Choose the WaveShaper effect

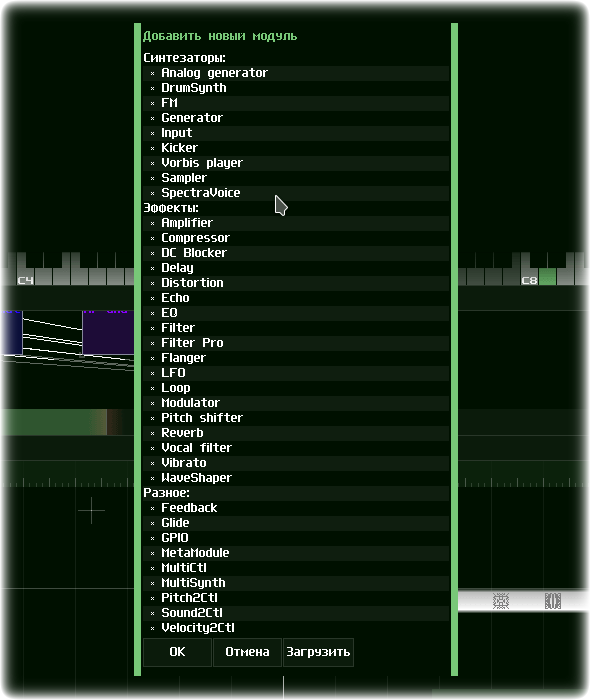click(296, 478)
